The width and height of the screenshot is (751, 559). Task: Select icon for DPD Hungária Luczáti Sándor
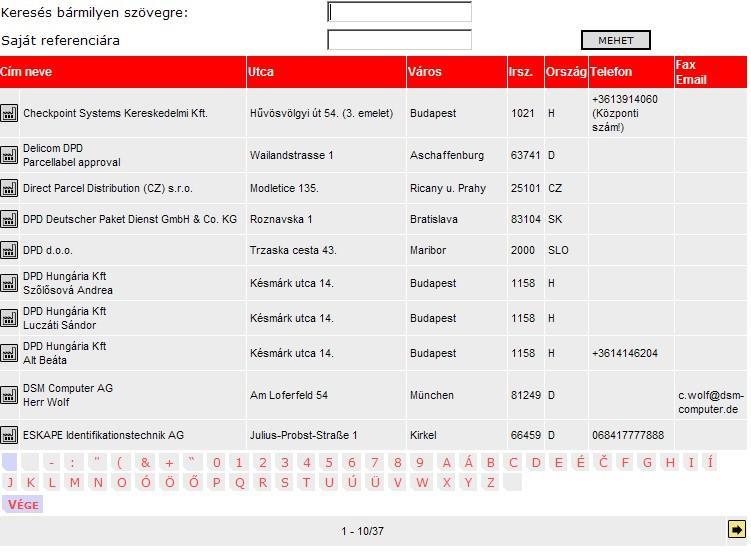click(9, 318)
